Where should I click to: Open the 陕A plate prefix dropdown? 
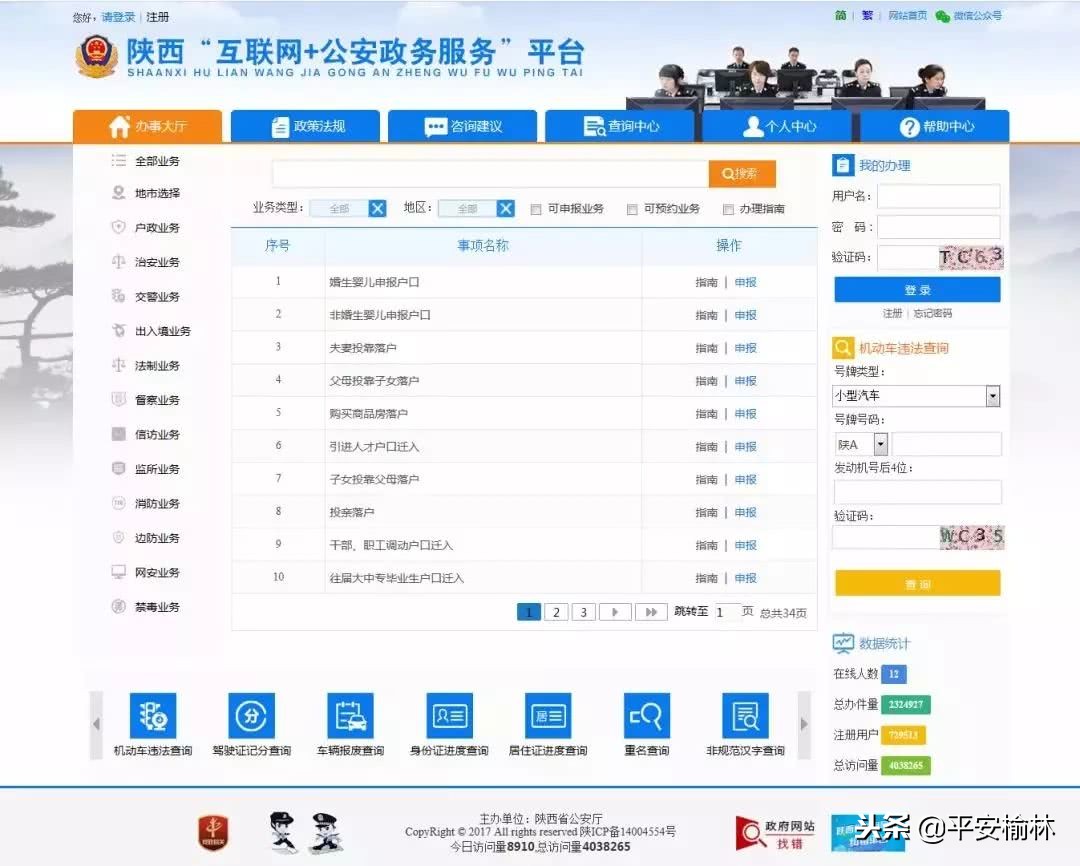pyautogui.click(x=861, y=444)
